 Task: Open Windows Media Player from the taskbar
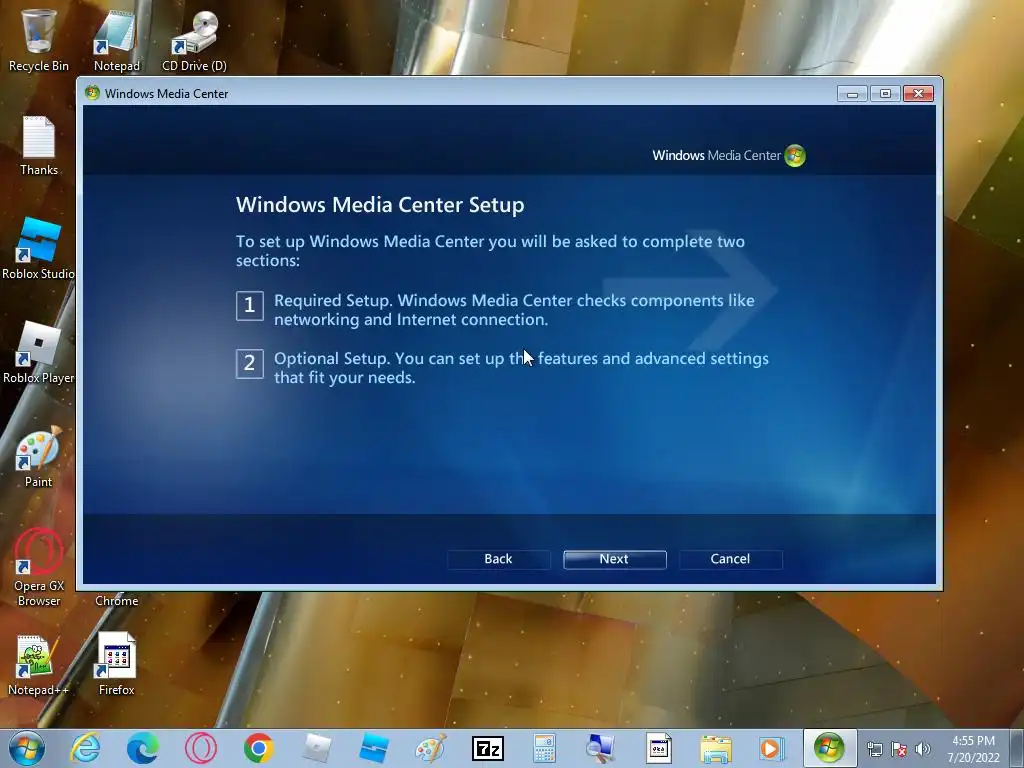coord(771,748)
